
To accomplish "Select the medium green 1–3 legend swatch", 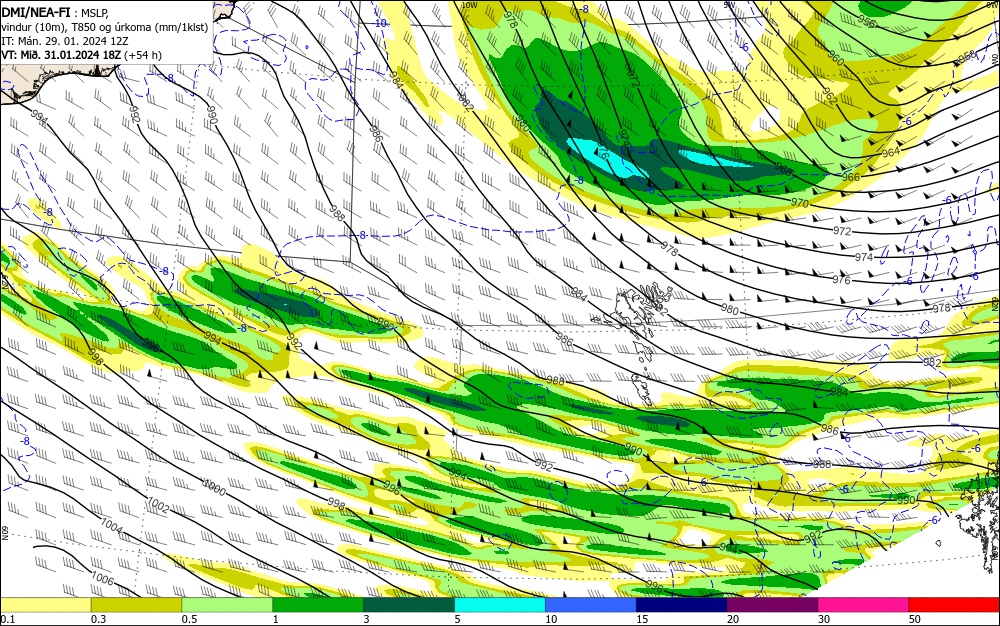I will [318, 605].
